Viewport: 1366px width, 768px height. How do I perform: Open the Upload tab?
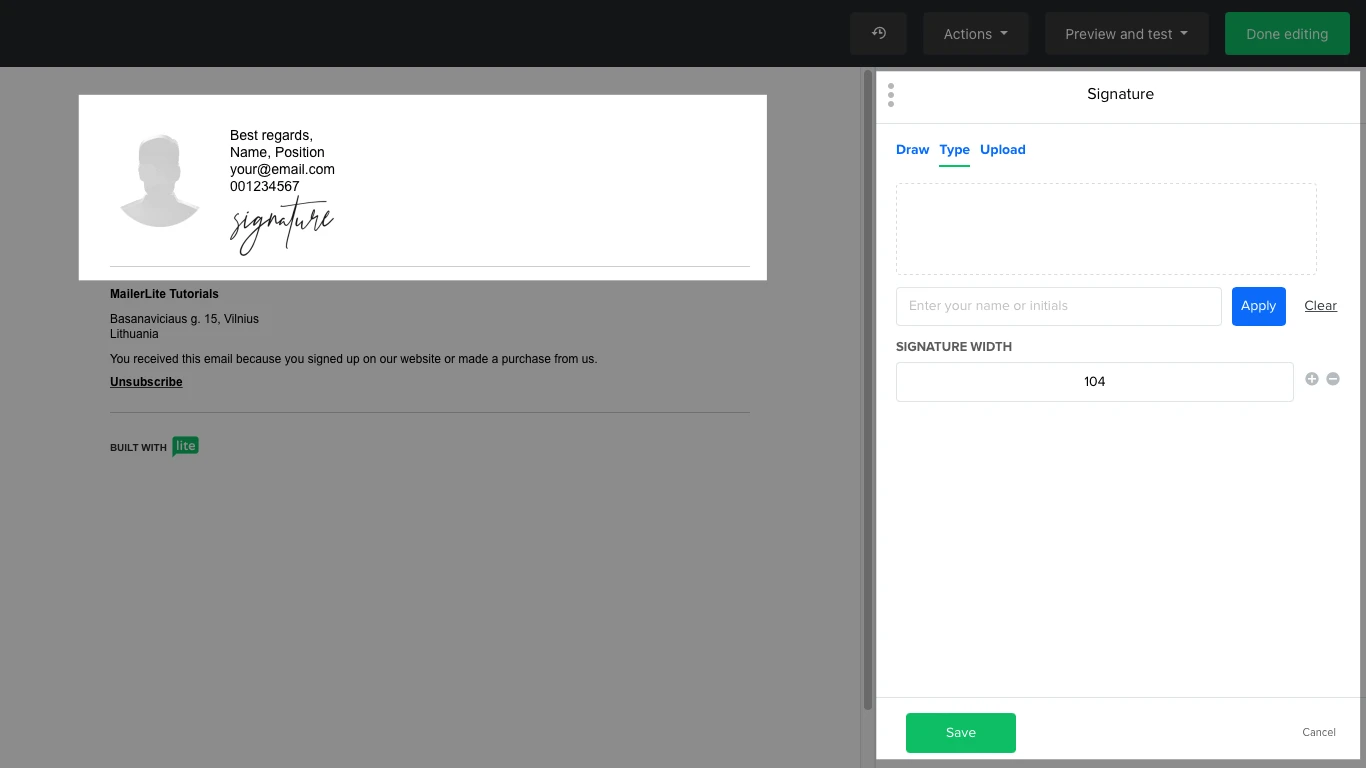(x=1002, y=150)
